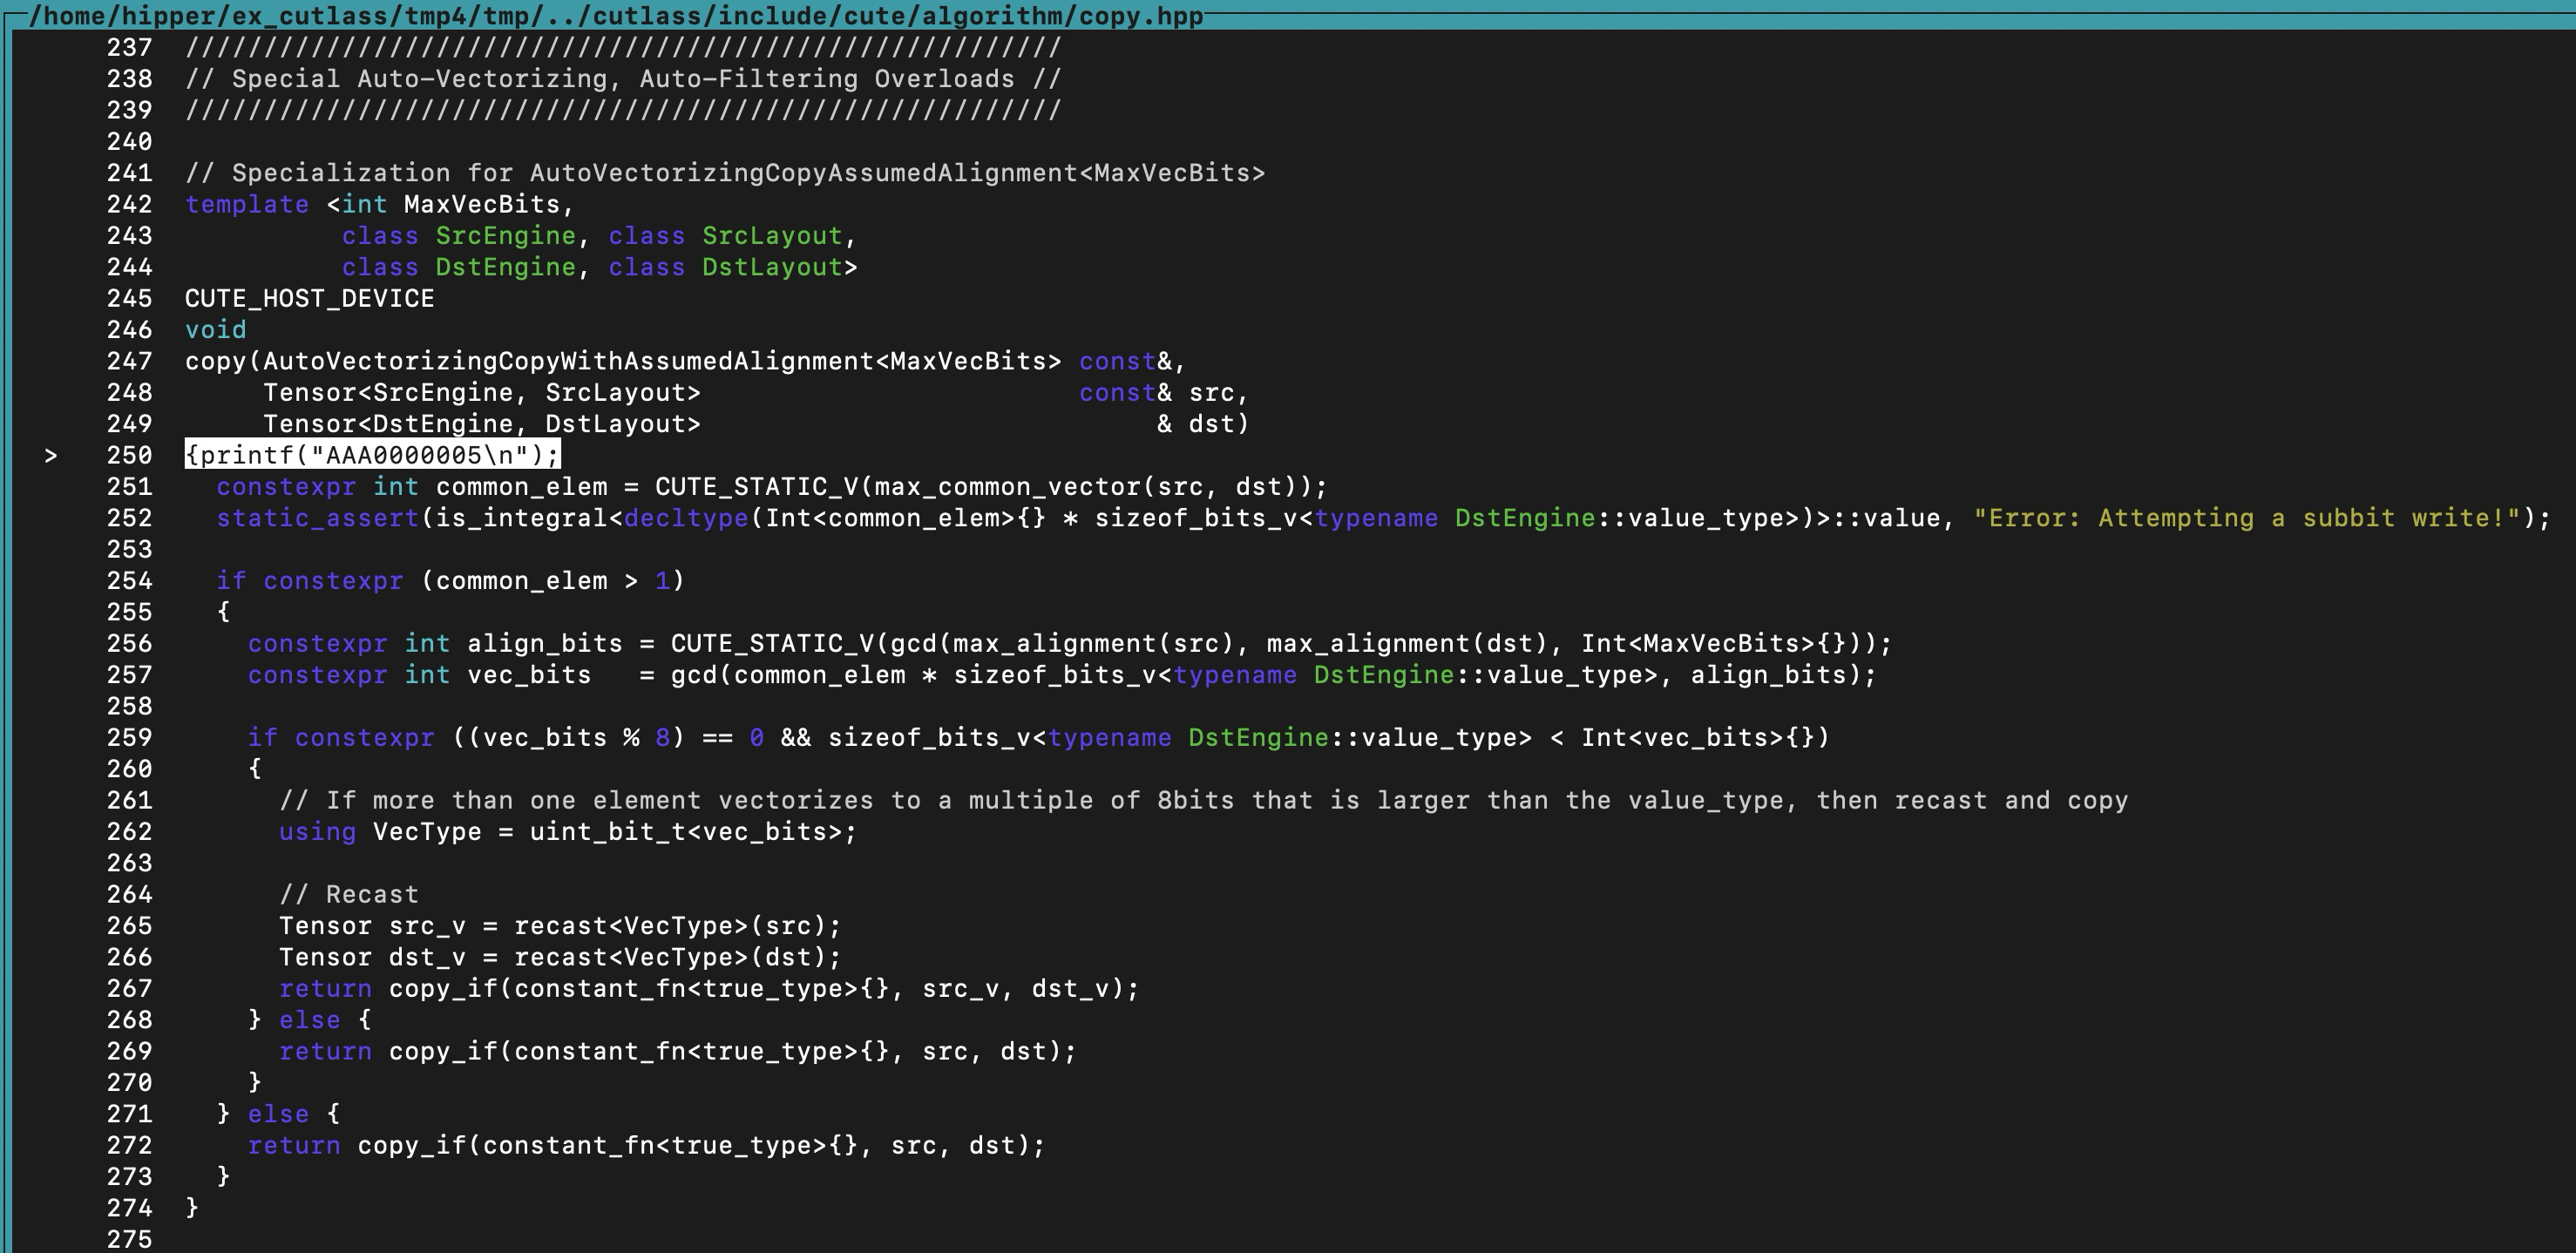
Task: Click line number 254 in the gutter
Action: [129, 581]
